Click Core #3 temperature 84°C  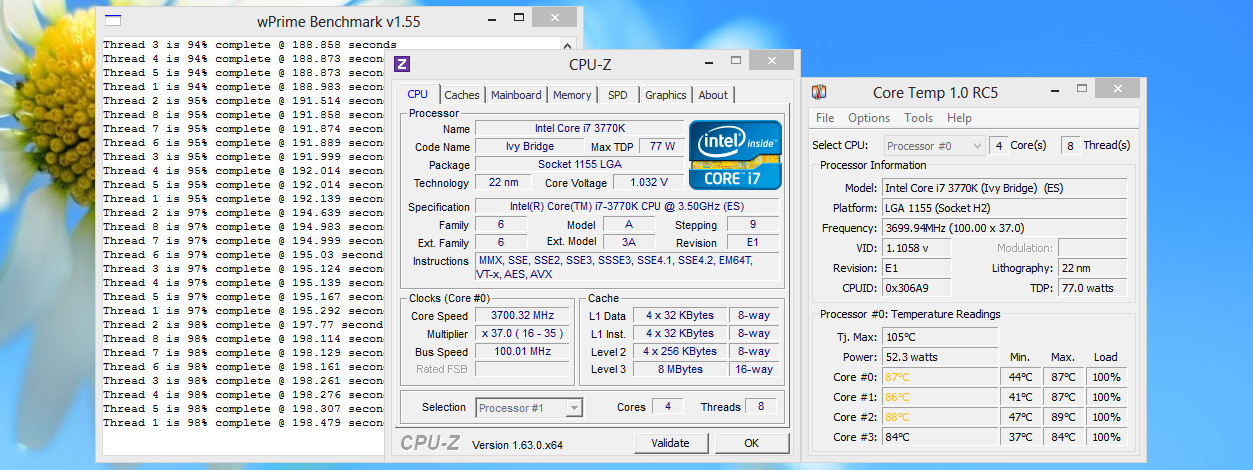[x=939, y=437]
